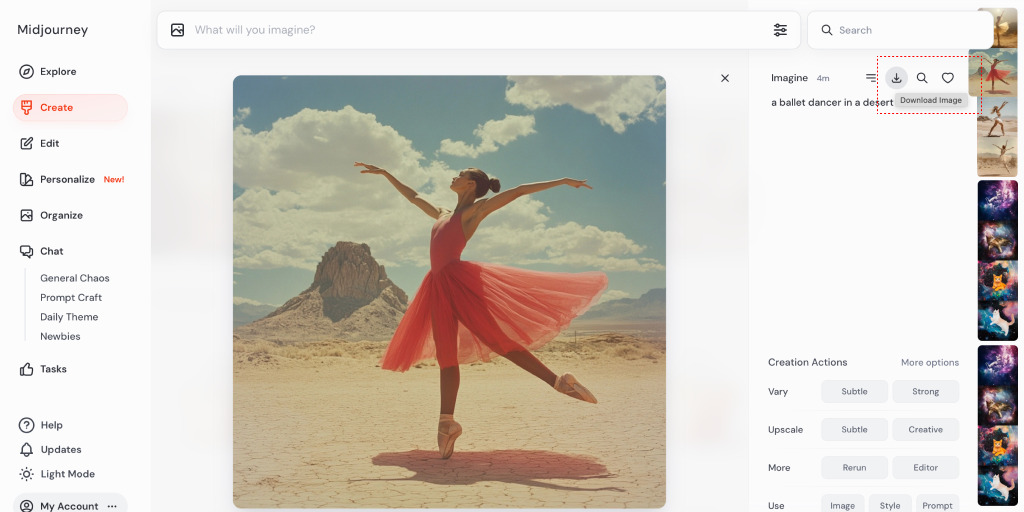Toggle Light Mode
Viewport: 1024px width, 512px height.
click(57, 474)
